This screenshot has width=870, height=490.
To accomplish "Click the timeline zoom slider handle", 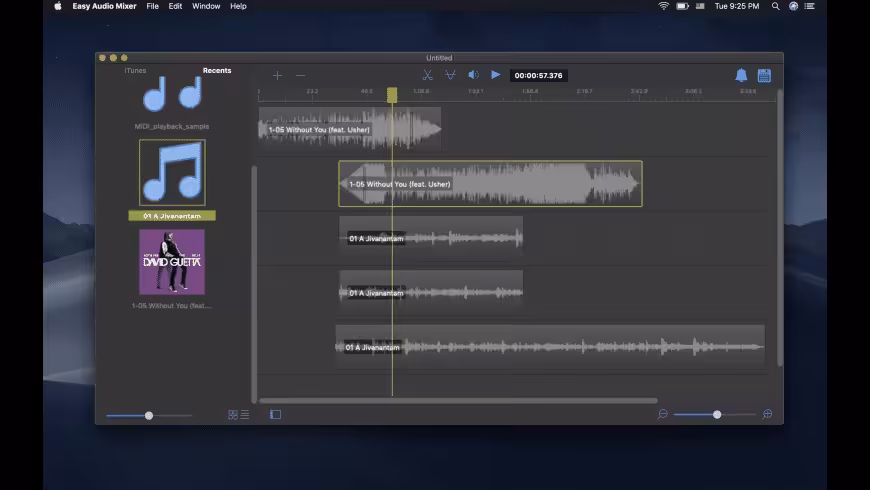I will (x=717, y=415).
